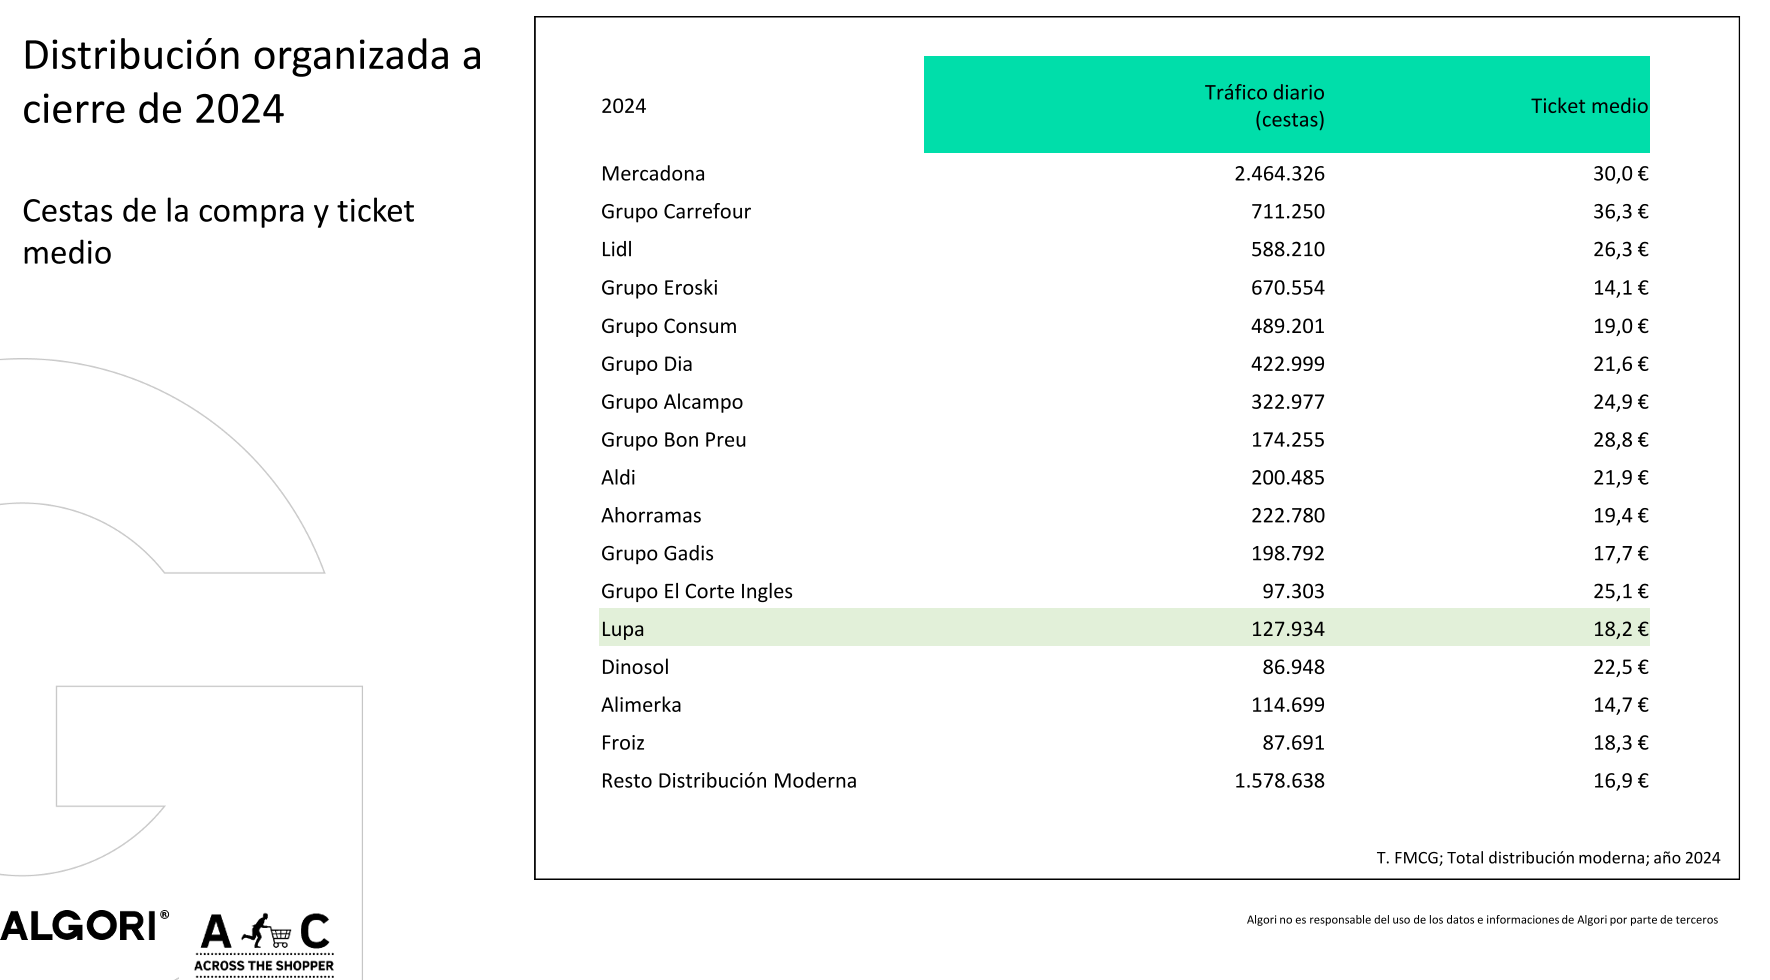Click the source note "T. FMCG; Total distribución moderna"
This screenshot has width=1770, height=980.
[x=1547, y=858]
